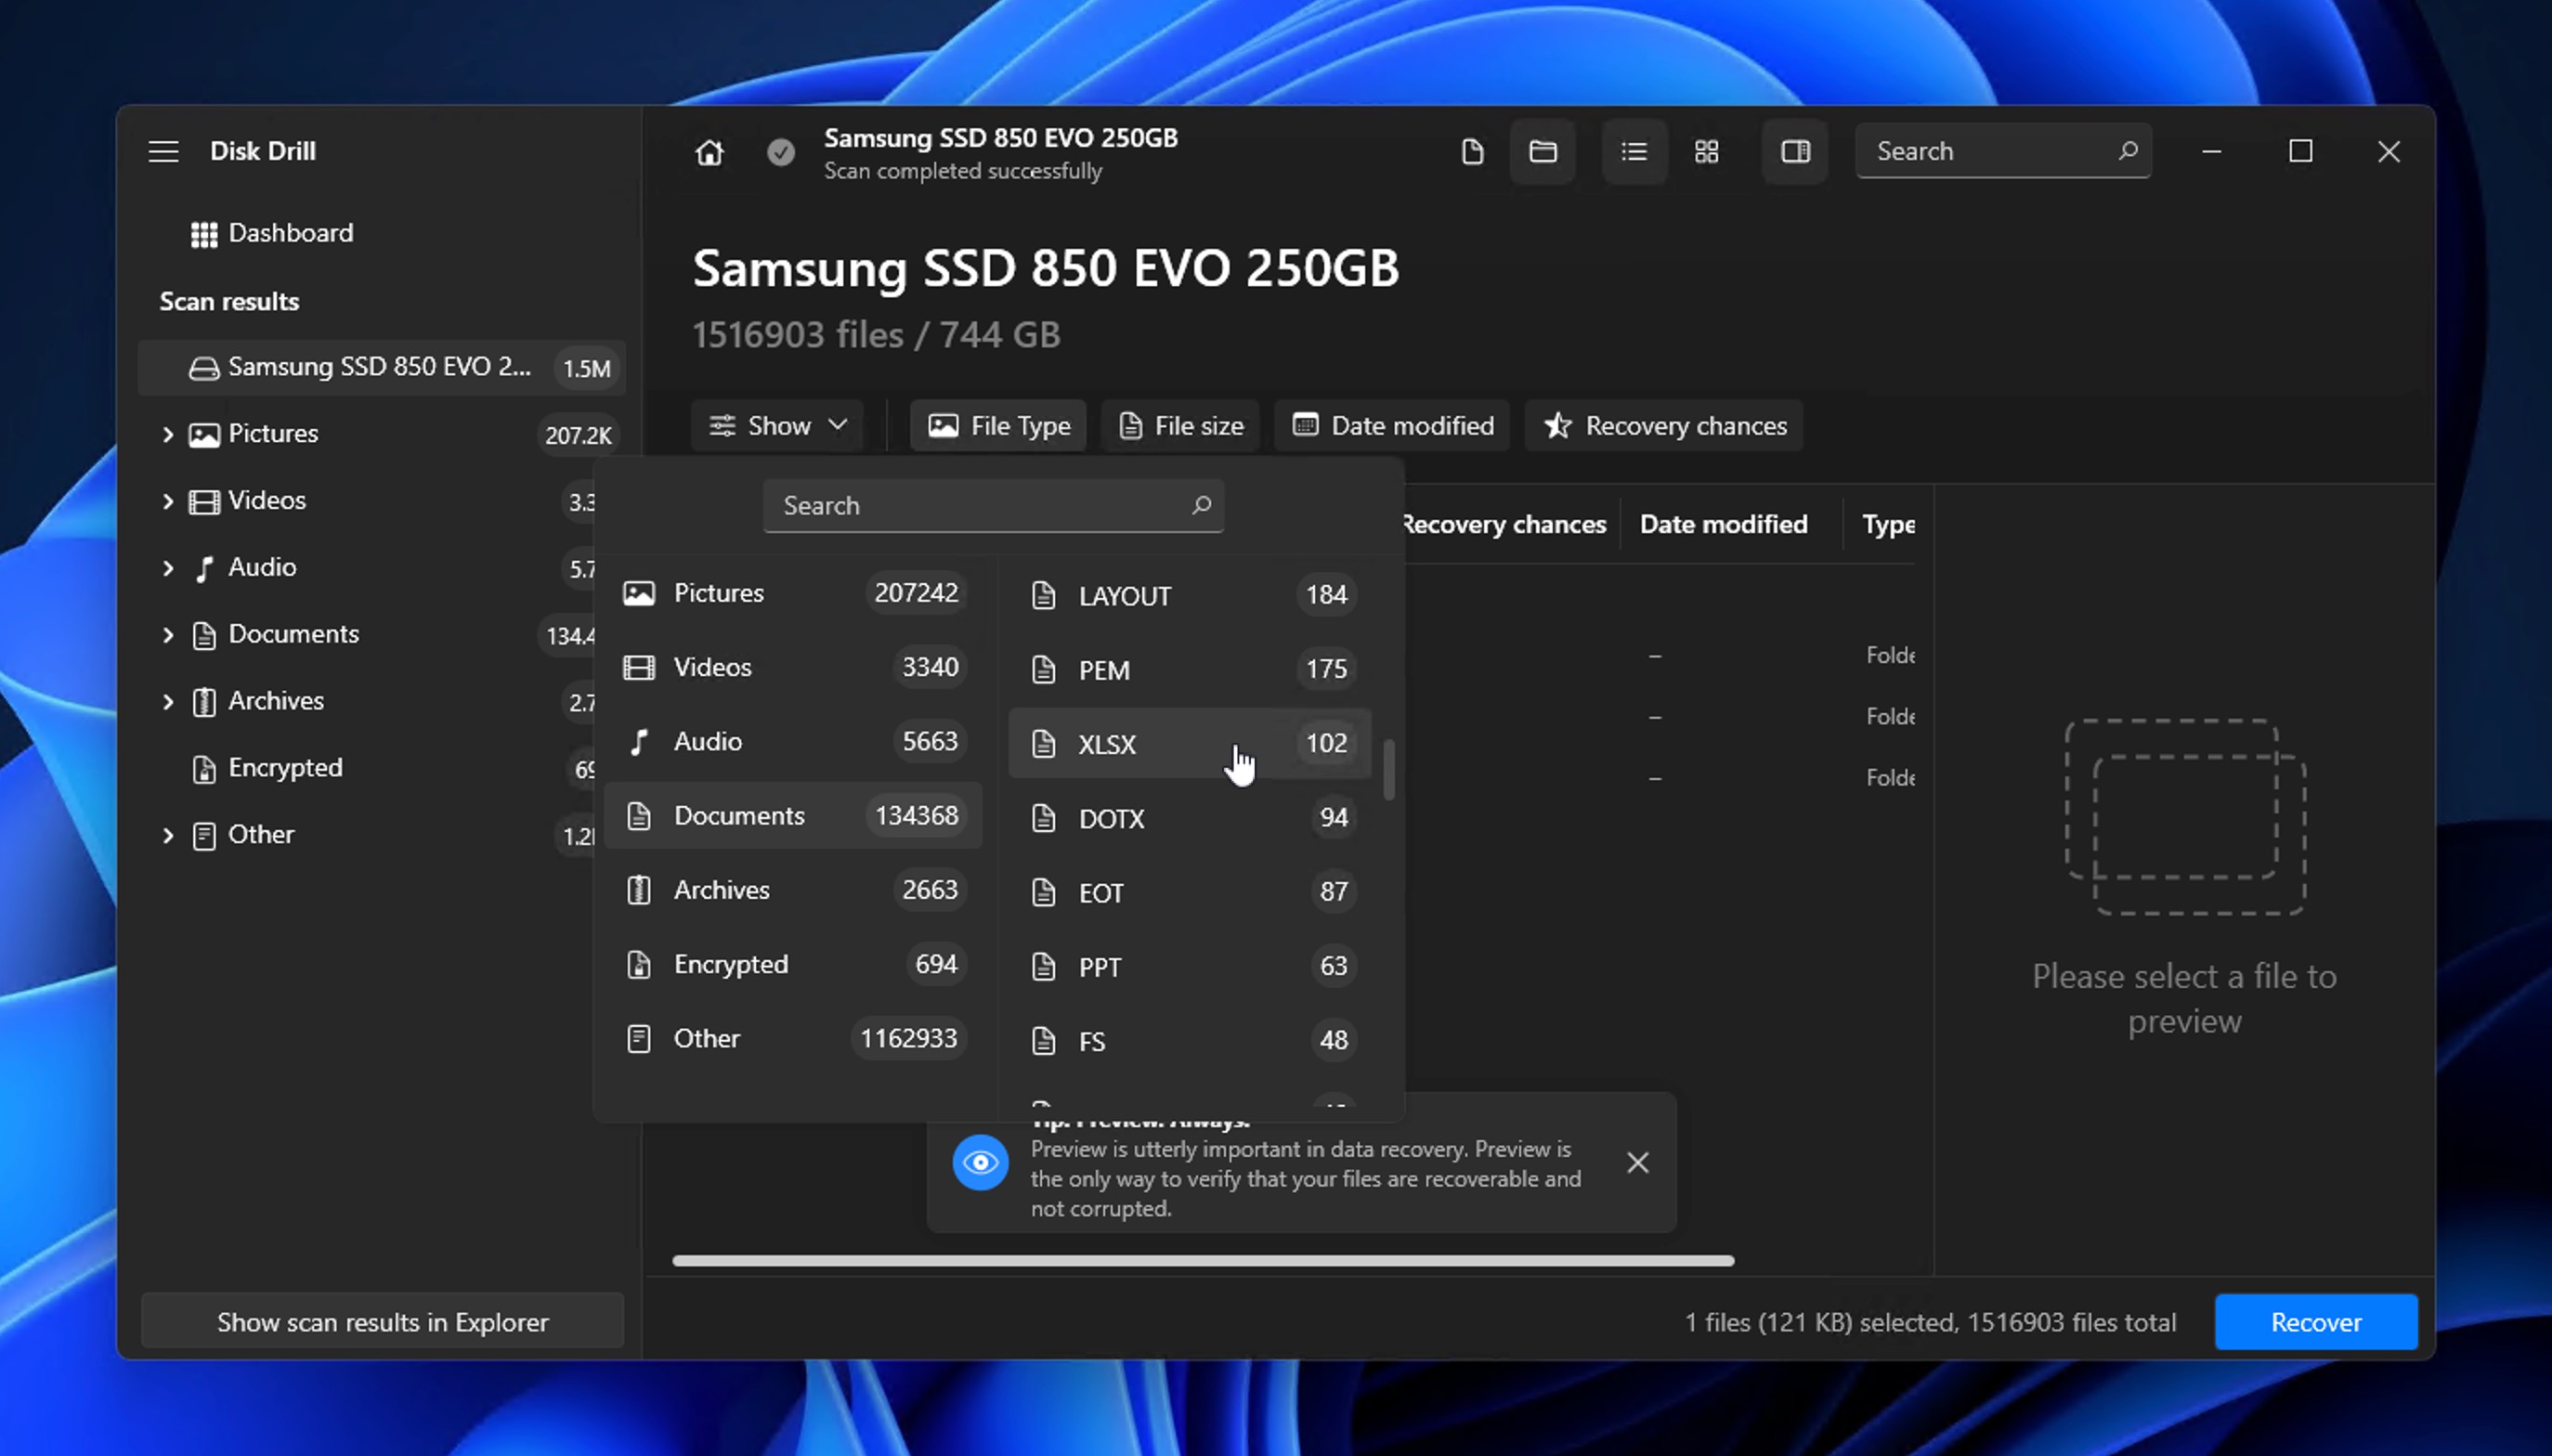Open the hamburger menu beside Disk Drill
The height and width of the screenshot is (1456, 2552).
click(164, 151)
